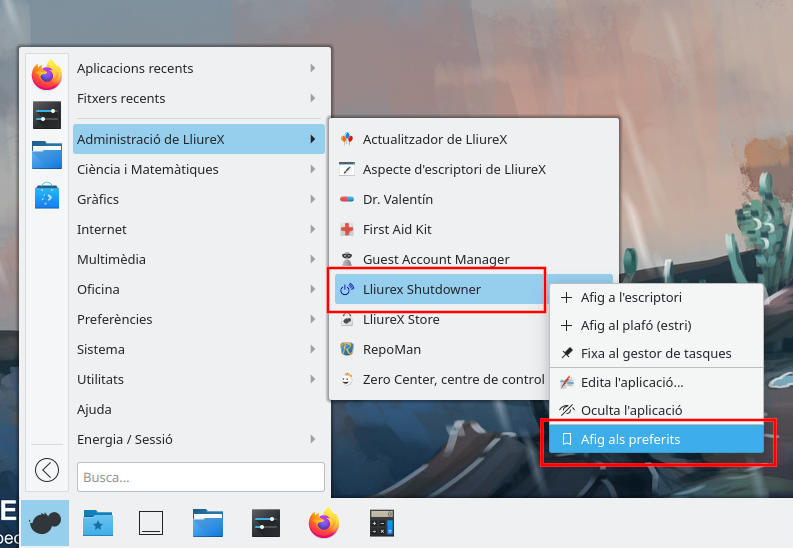
Task: Select Oculta l'aplicació in context menu
Action: 631,410
